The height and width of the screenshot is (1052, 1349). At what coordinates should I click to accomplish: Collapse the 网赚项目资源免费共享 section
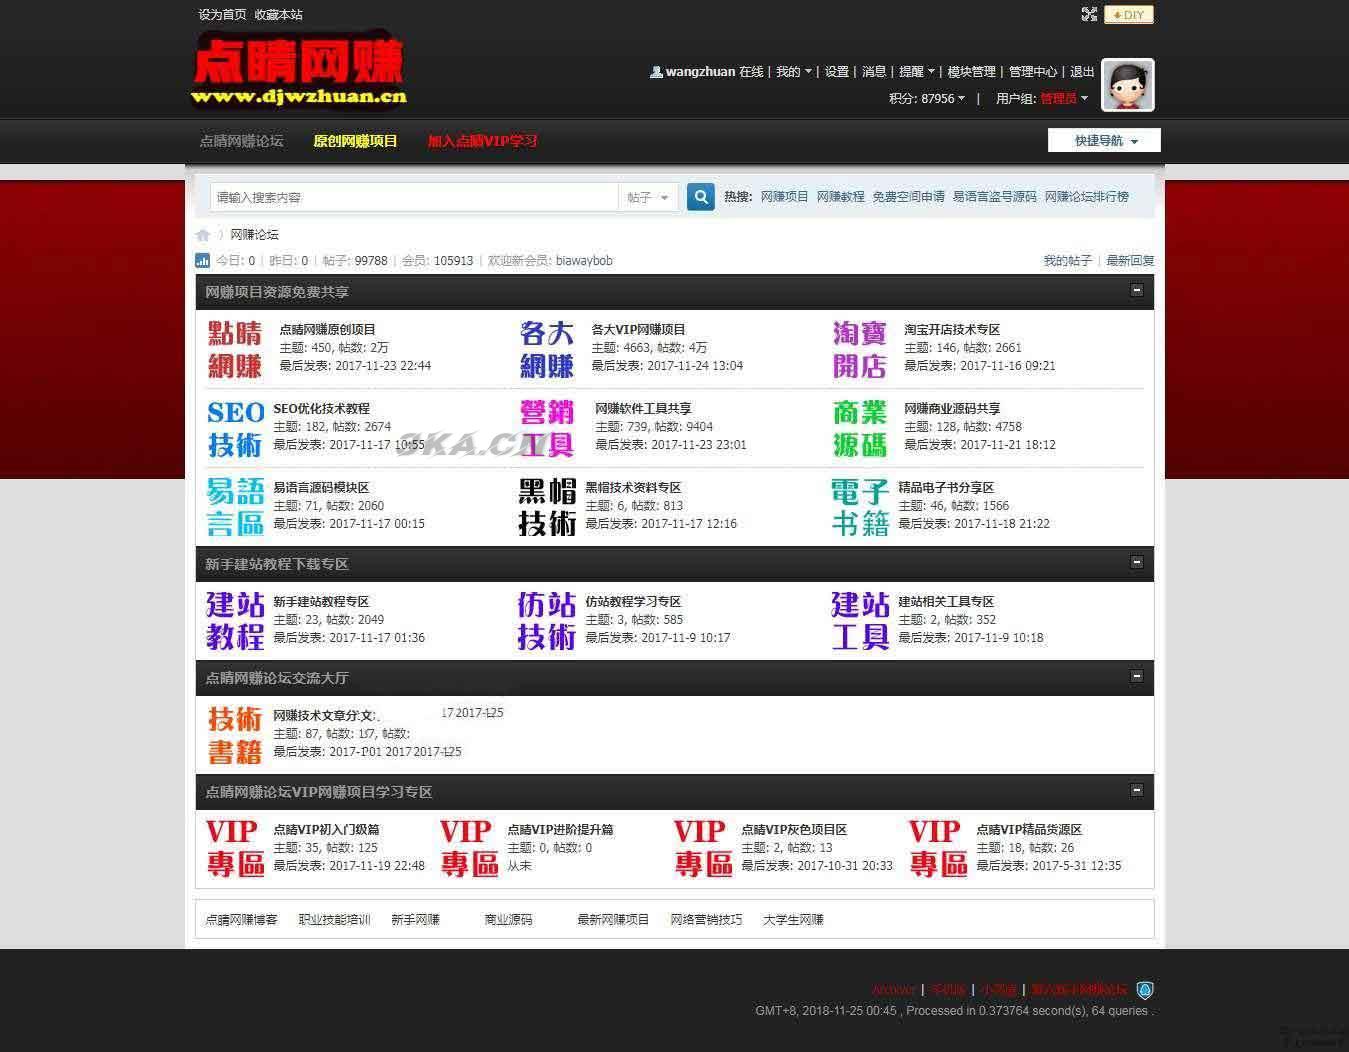pos(1137,290)
